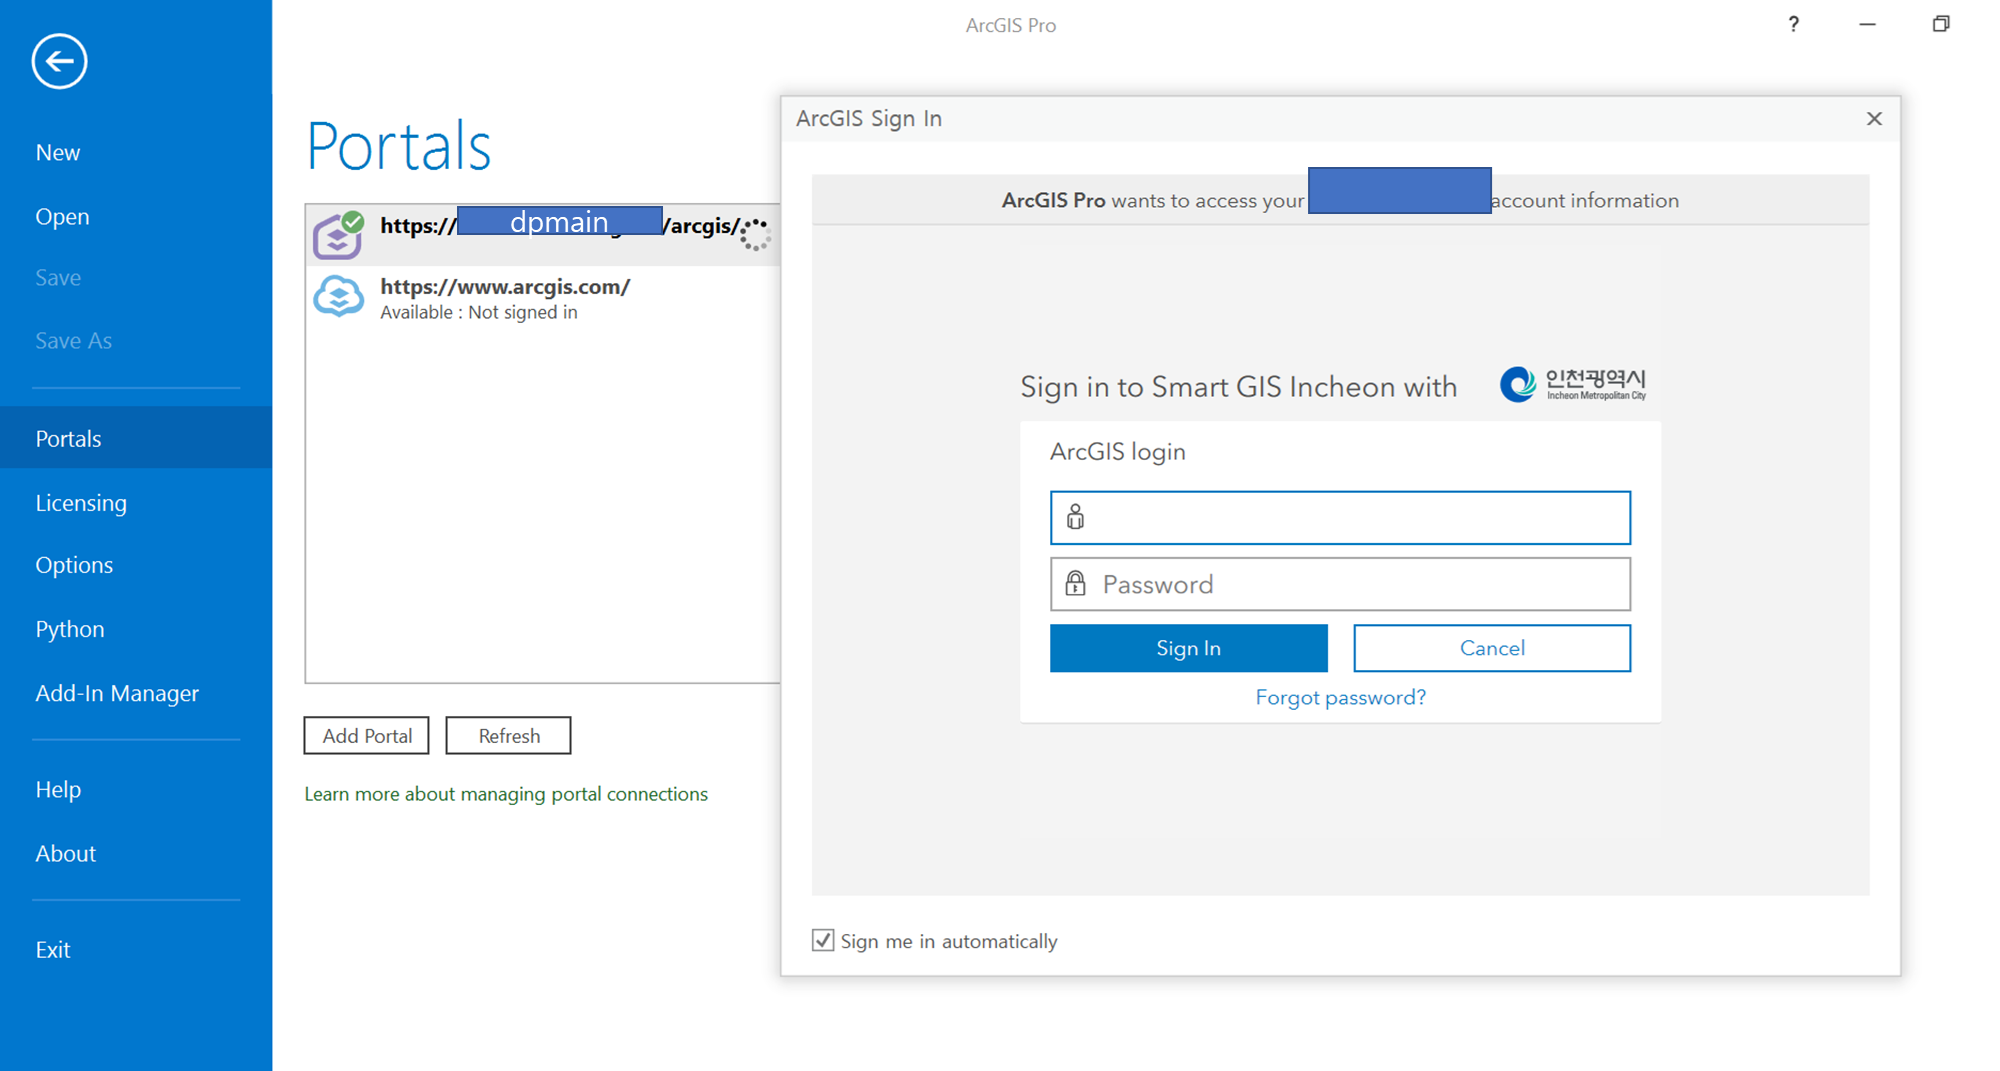Open the Forgot password? link
The image size is (2000, 1071).
[x=1340, y=697]
